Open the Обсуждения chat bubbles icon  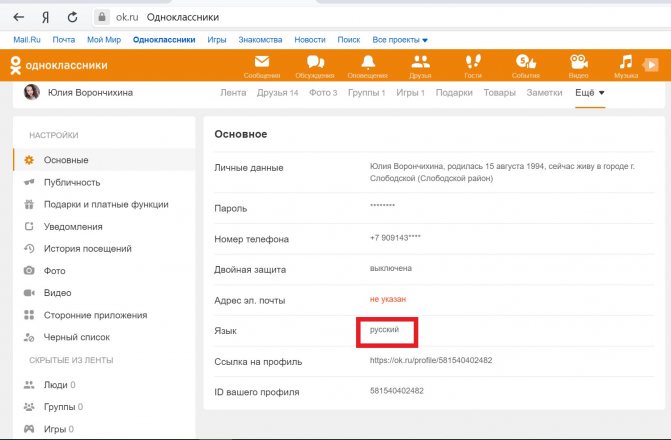coord(315,62)
